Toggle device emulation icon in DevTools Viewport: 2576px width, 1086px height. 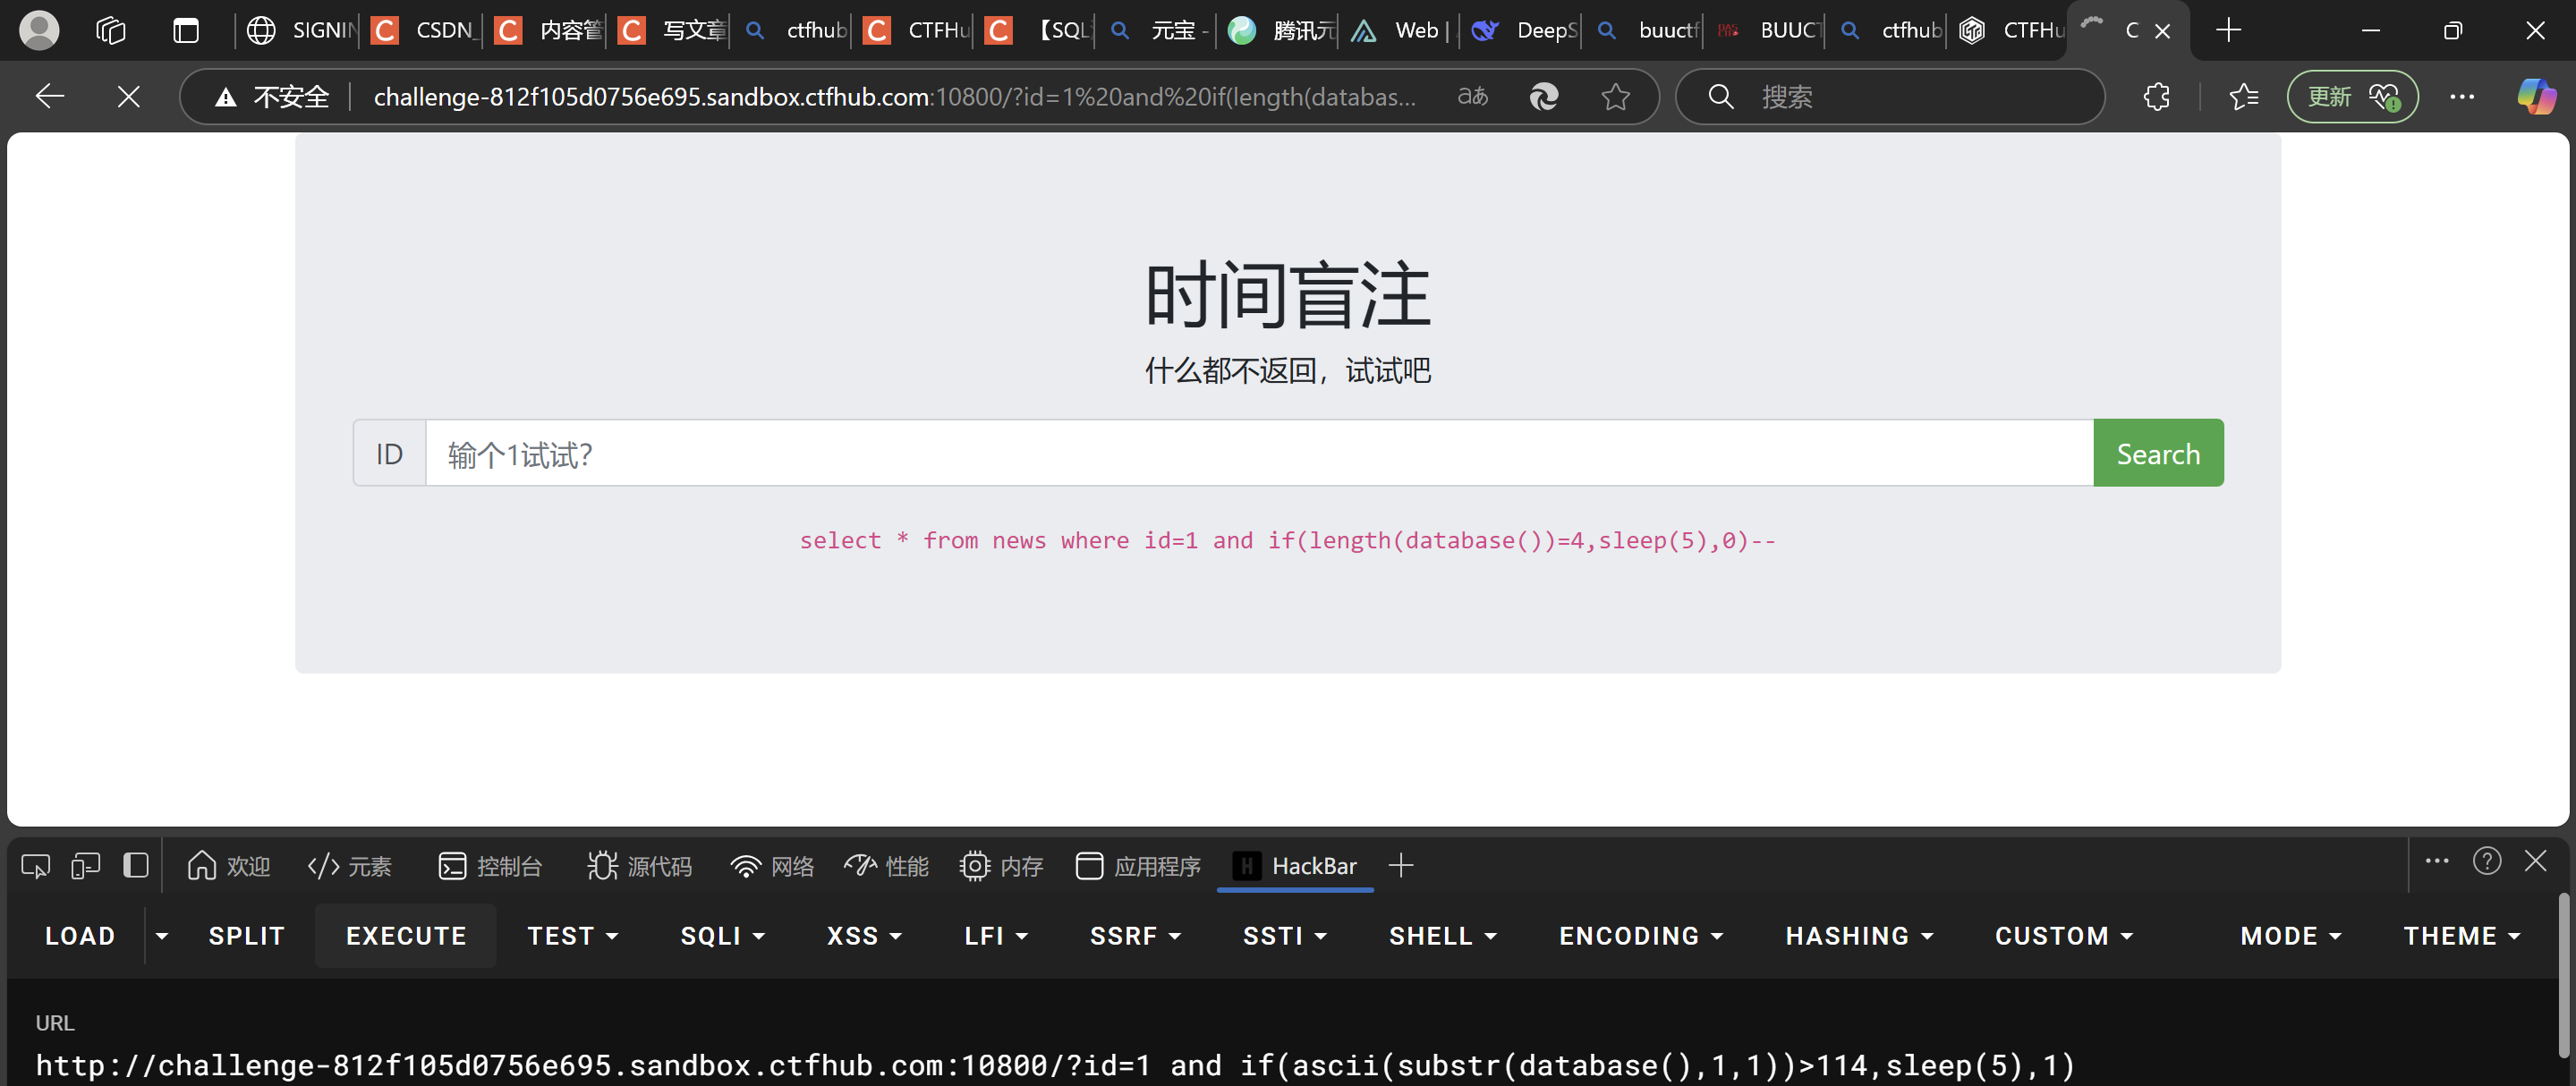point(86,866)
